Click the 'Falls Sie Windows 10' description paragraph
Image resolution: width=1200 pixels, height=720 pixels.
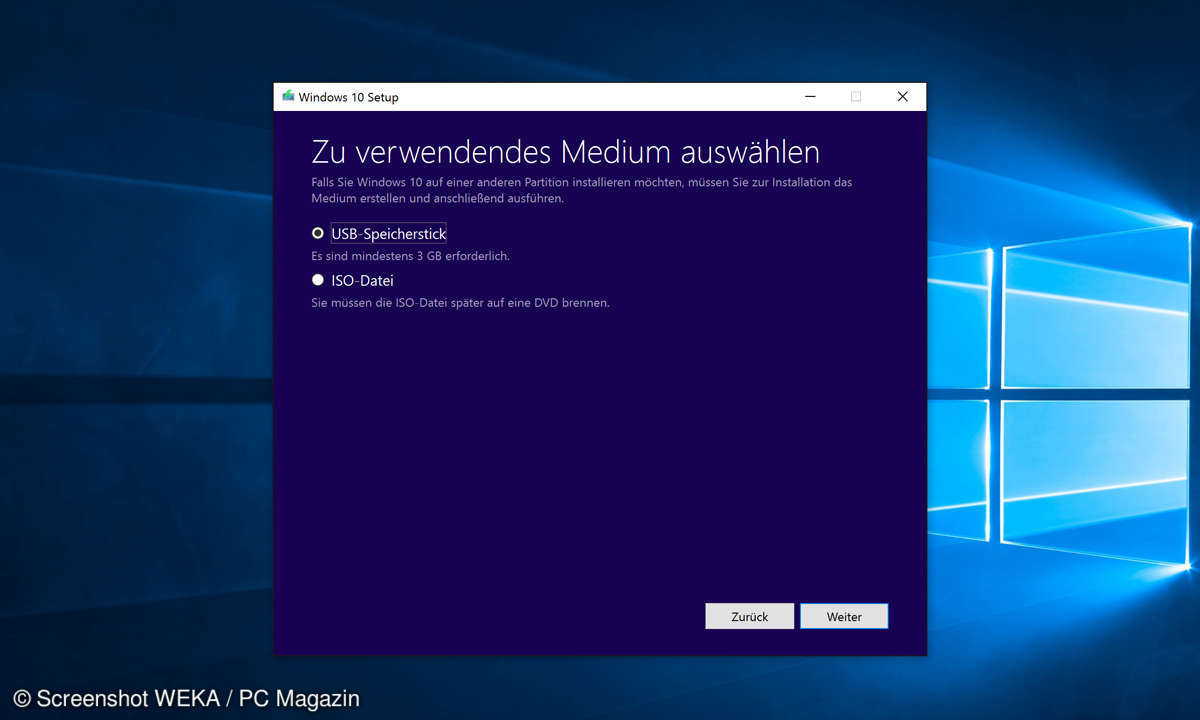[582, 190]
